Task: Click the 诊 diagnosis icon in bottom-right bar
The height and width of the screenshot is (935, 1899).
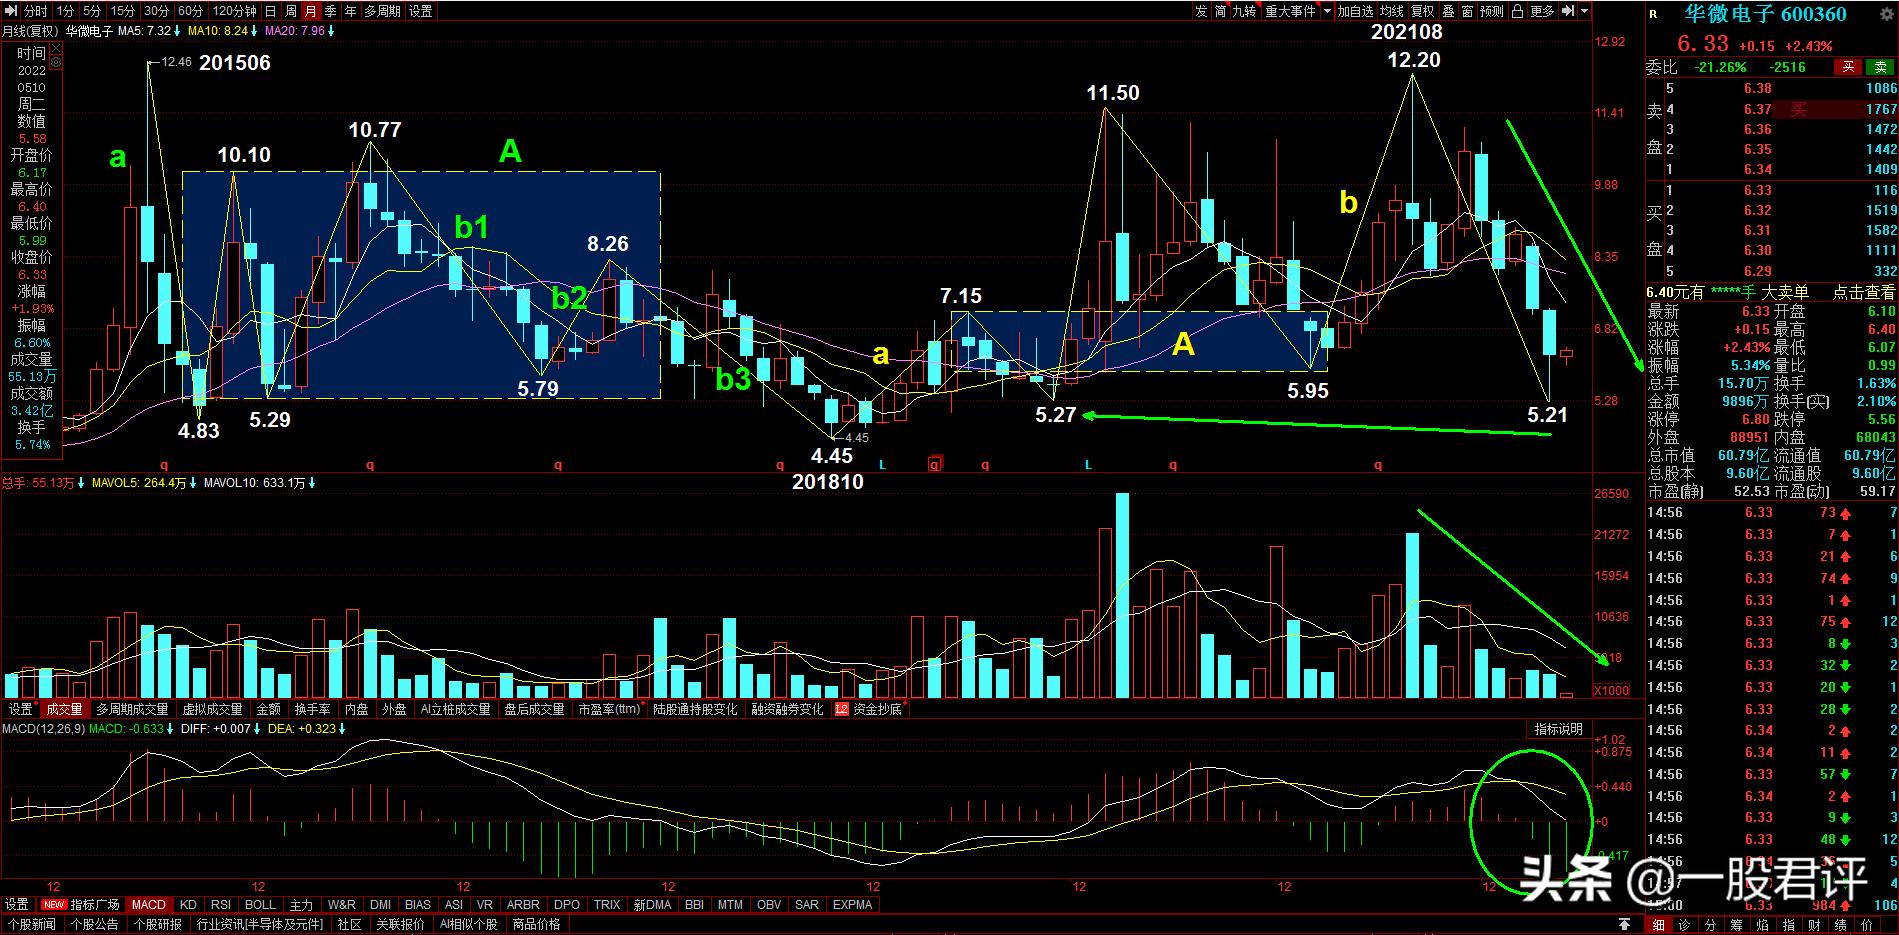Action: 1684,925
